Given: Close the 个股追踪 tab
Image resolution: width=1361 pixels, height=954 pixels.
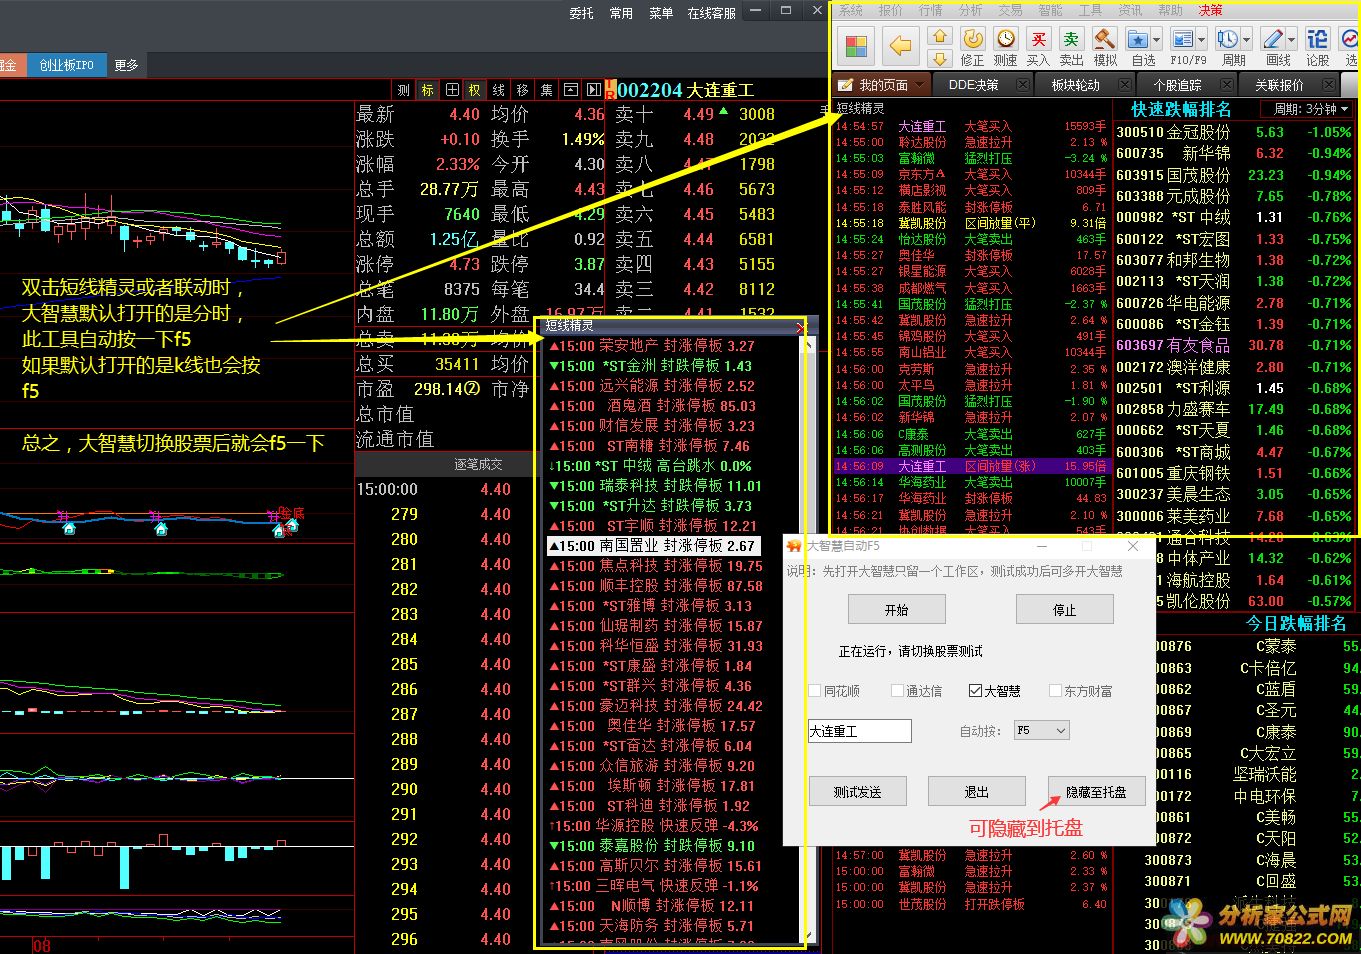Looking at the screenshot, I should [1227, 85].
